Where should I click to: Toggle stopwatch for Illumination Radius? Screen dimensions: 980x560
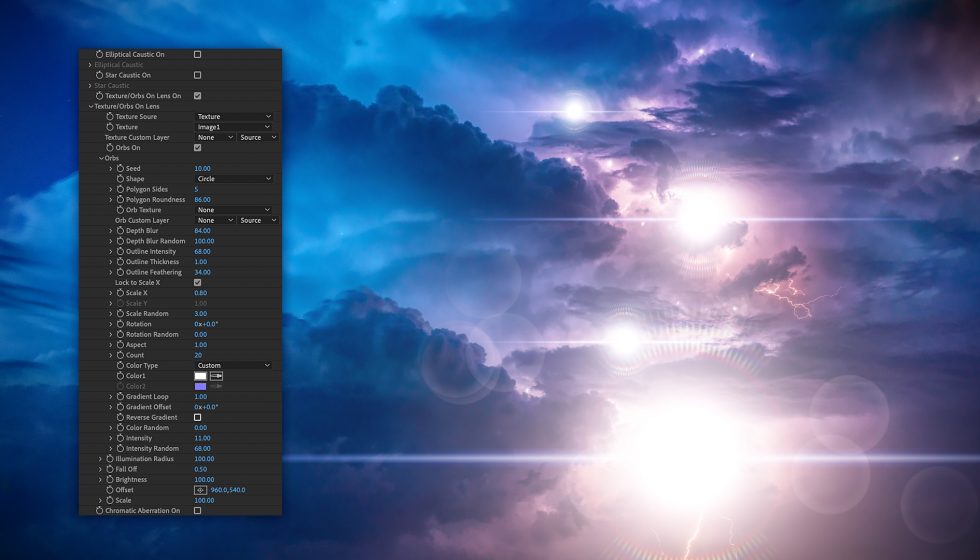[110, 459]
